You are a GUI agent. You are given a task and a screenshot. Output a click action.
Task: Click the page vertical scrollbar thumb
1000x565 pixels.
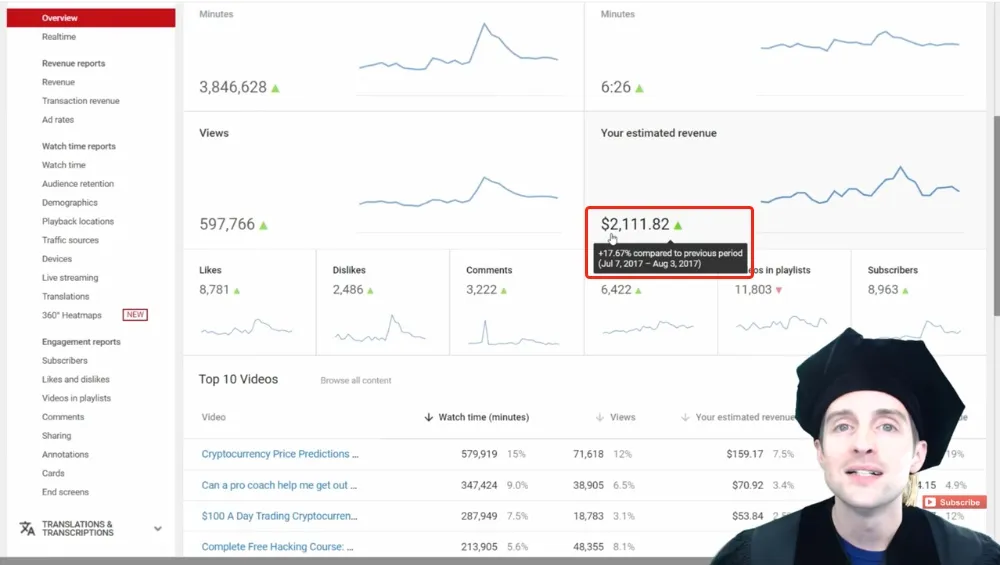coord(996,215)
